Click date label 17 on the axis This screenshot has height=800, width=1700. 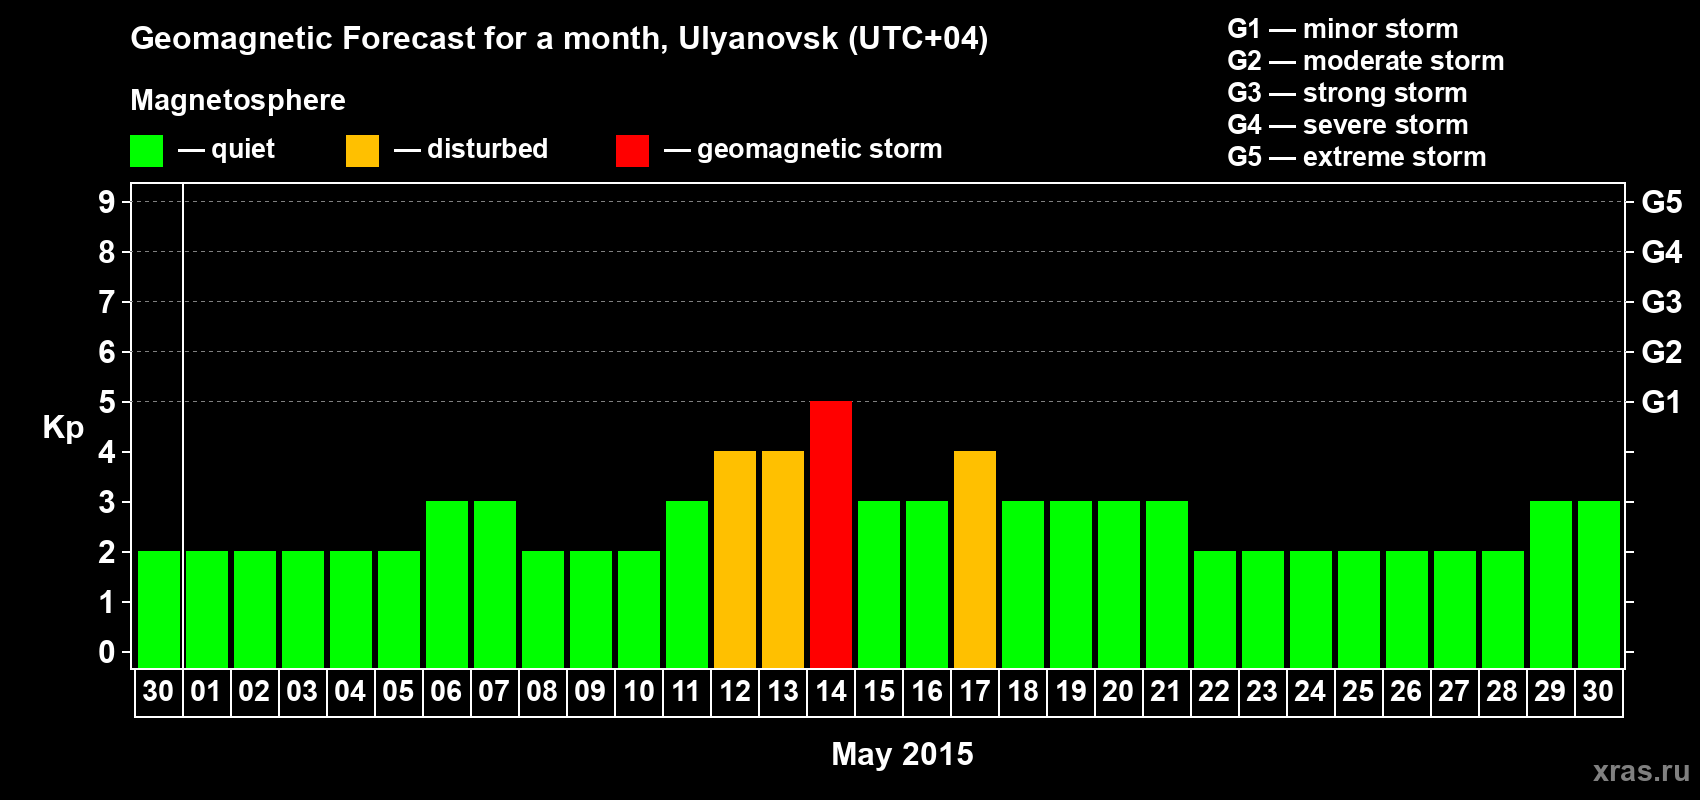click(x=975, y=691)
